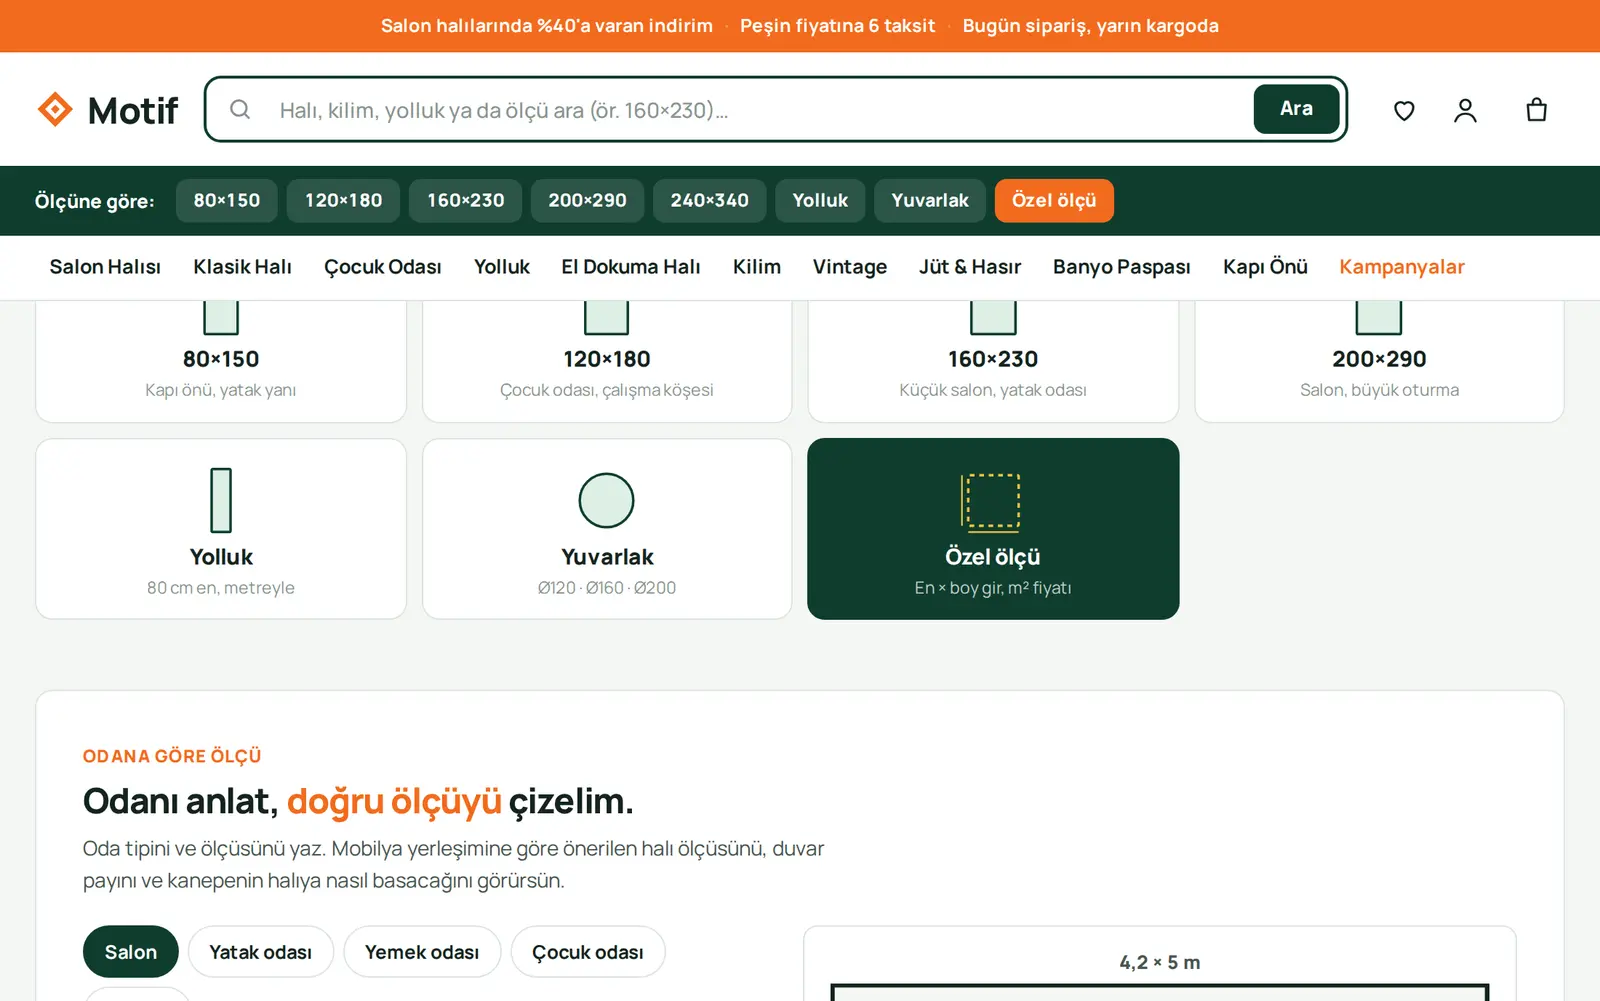The image size is (1600, 1001).
Task: Click the Özel ölçü dashed square icon
Action: click(x=991, y=501)
